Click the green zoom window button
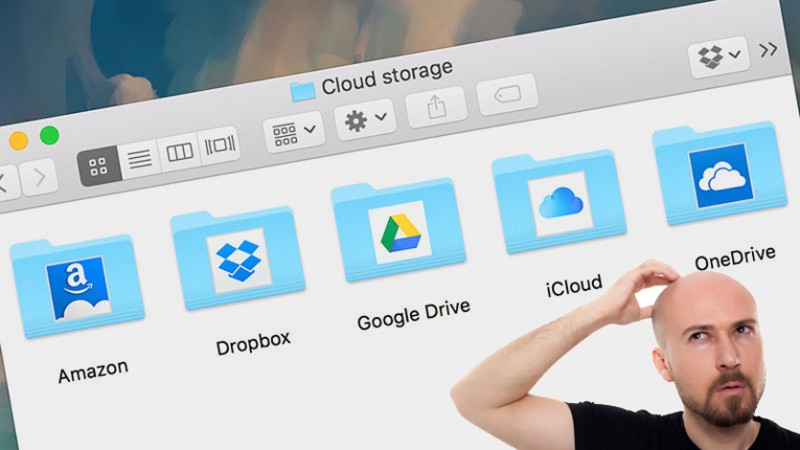 tap(49, 135)
